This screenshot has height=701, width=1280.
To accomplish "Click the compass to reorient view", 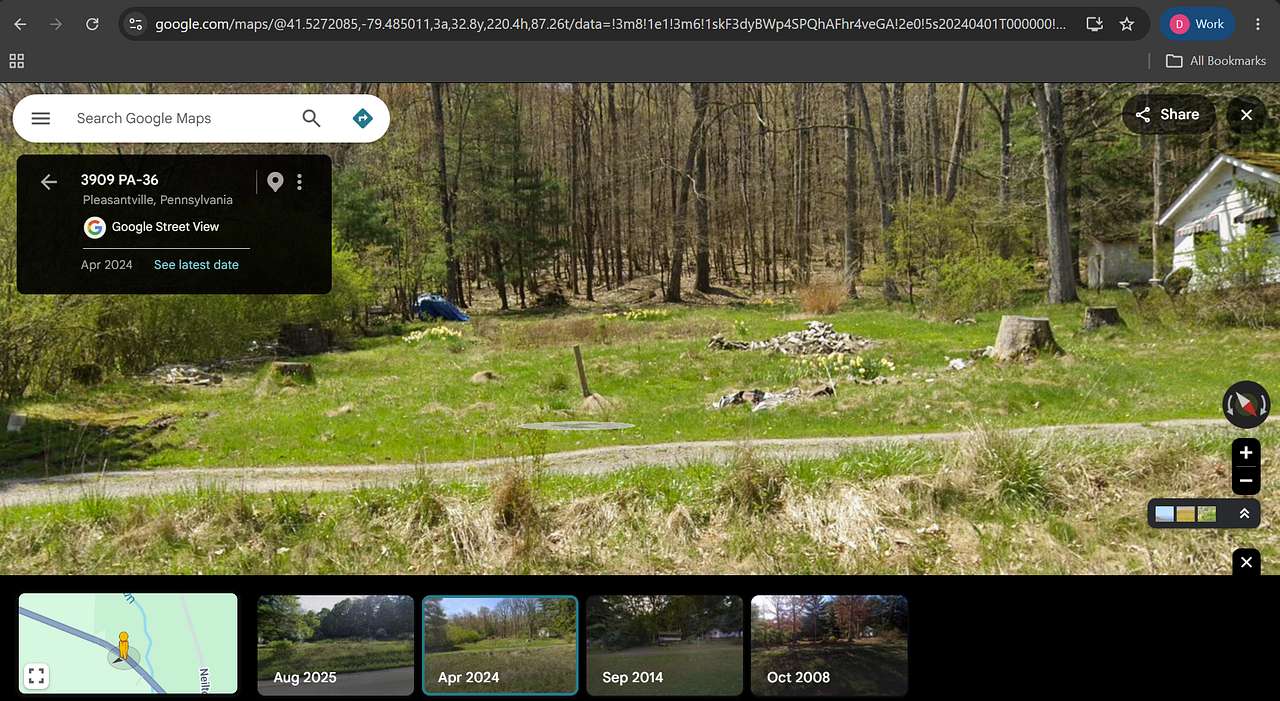I will [1246, 405].
